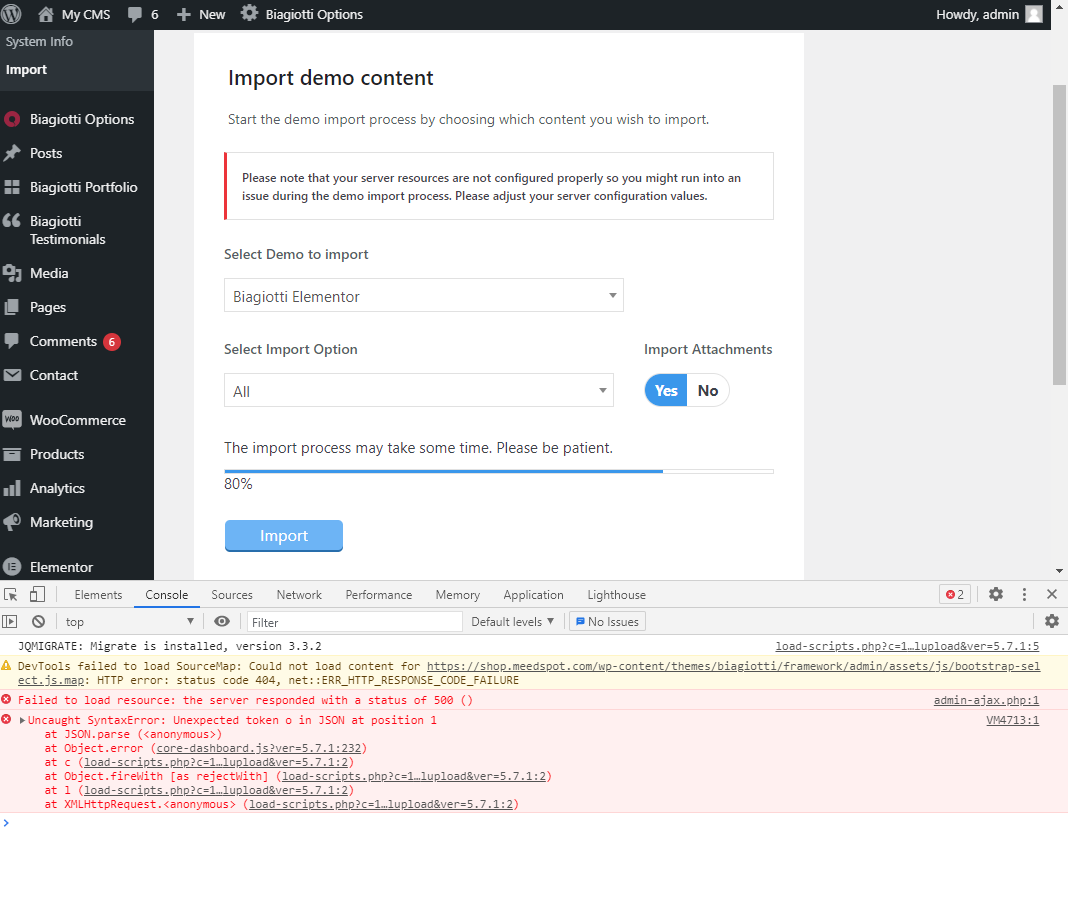1068x909 pixels.
Task: Open admin-ajax.php:1 source link
Action: coord(986,700)
